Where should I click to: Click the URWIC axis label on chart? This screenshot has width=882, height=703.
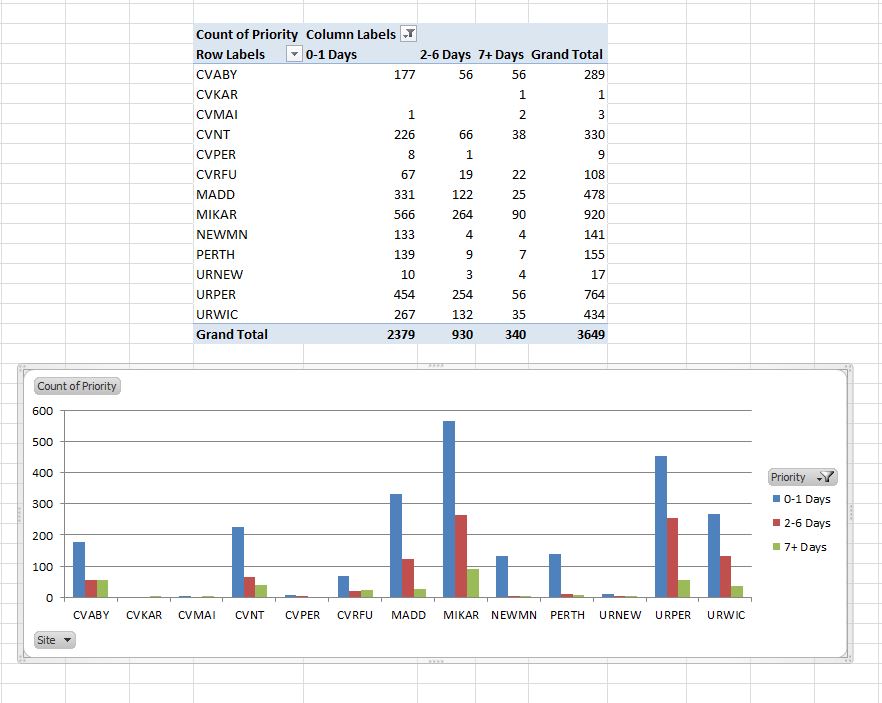click(x=726, y=615)
